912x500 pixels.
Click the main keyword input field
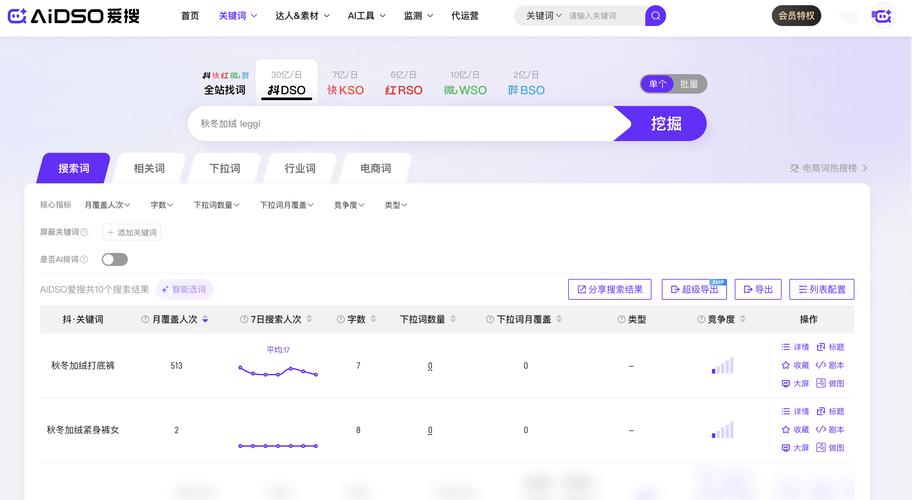pyautogui.click(x=400, y=124)
